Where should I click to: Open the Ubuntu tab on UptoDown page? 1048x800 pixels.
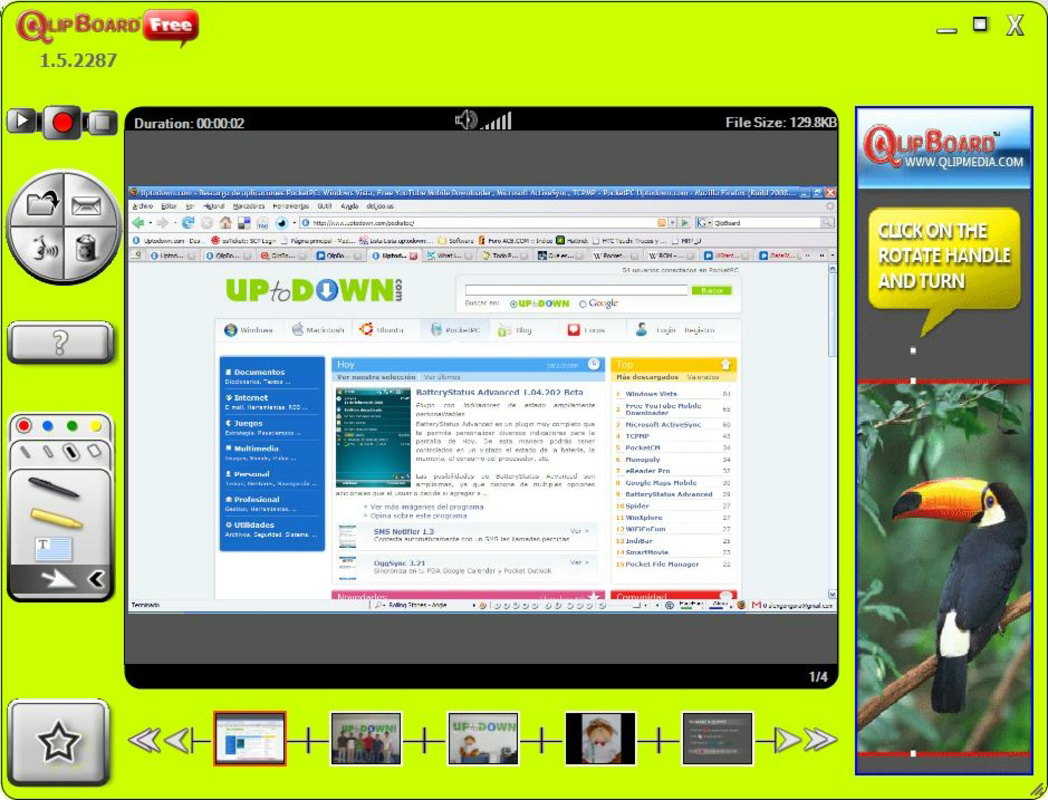(x=382, y=330)
